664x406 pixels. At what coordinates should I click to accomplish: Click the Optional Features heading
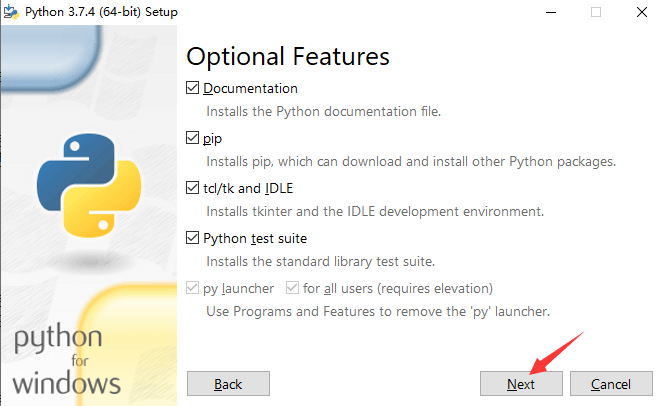tap(288, 55)
